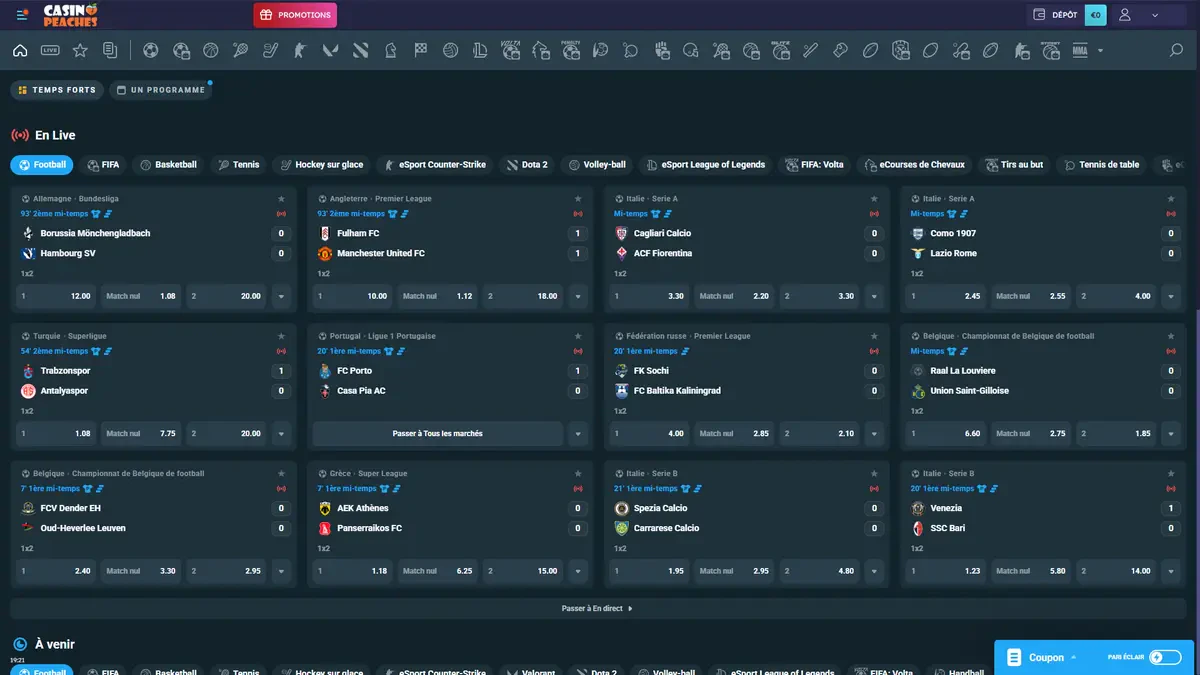Favorite the FK Sochi match star
This screenshot has width=1200, height=675.
(x=875, y=336)
